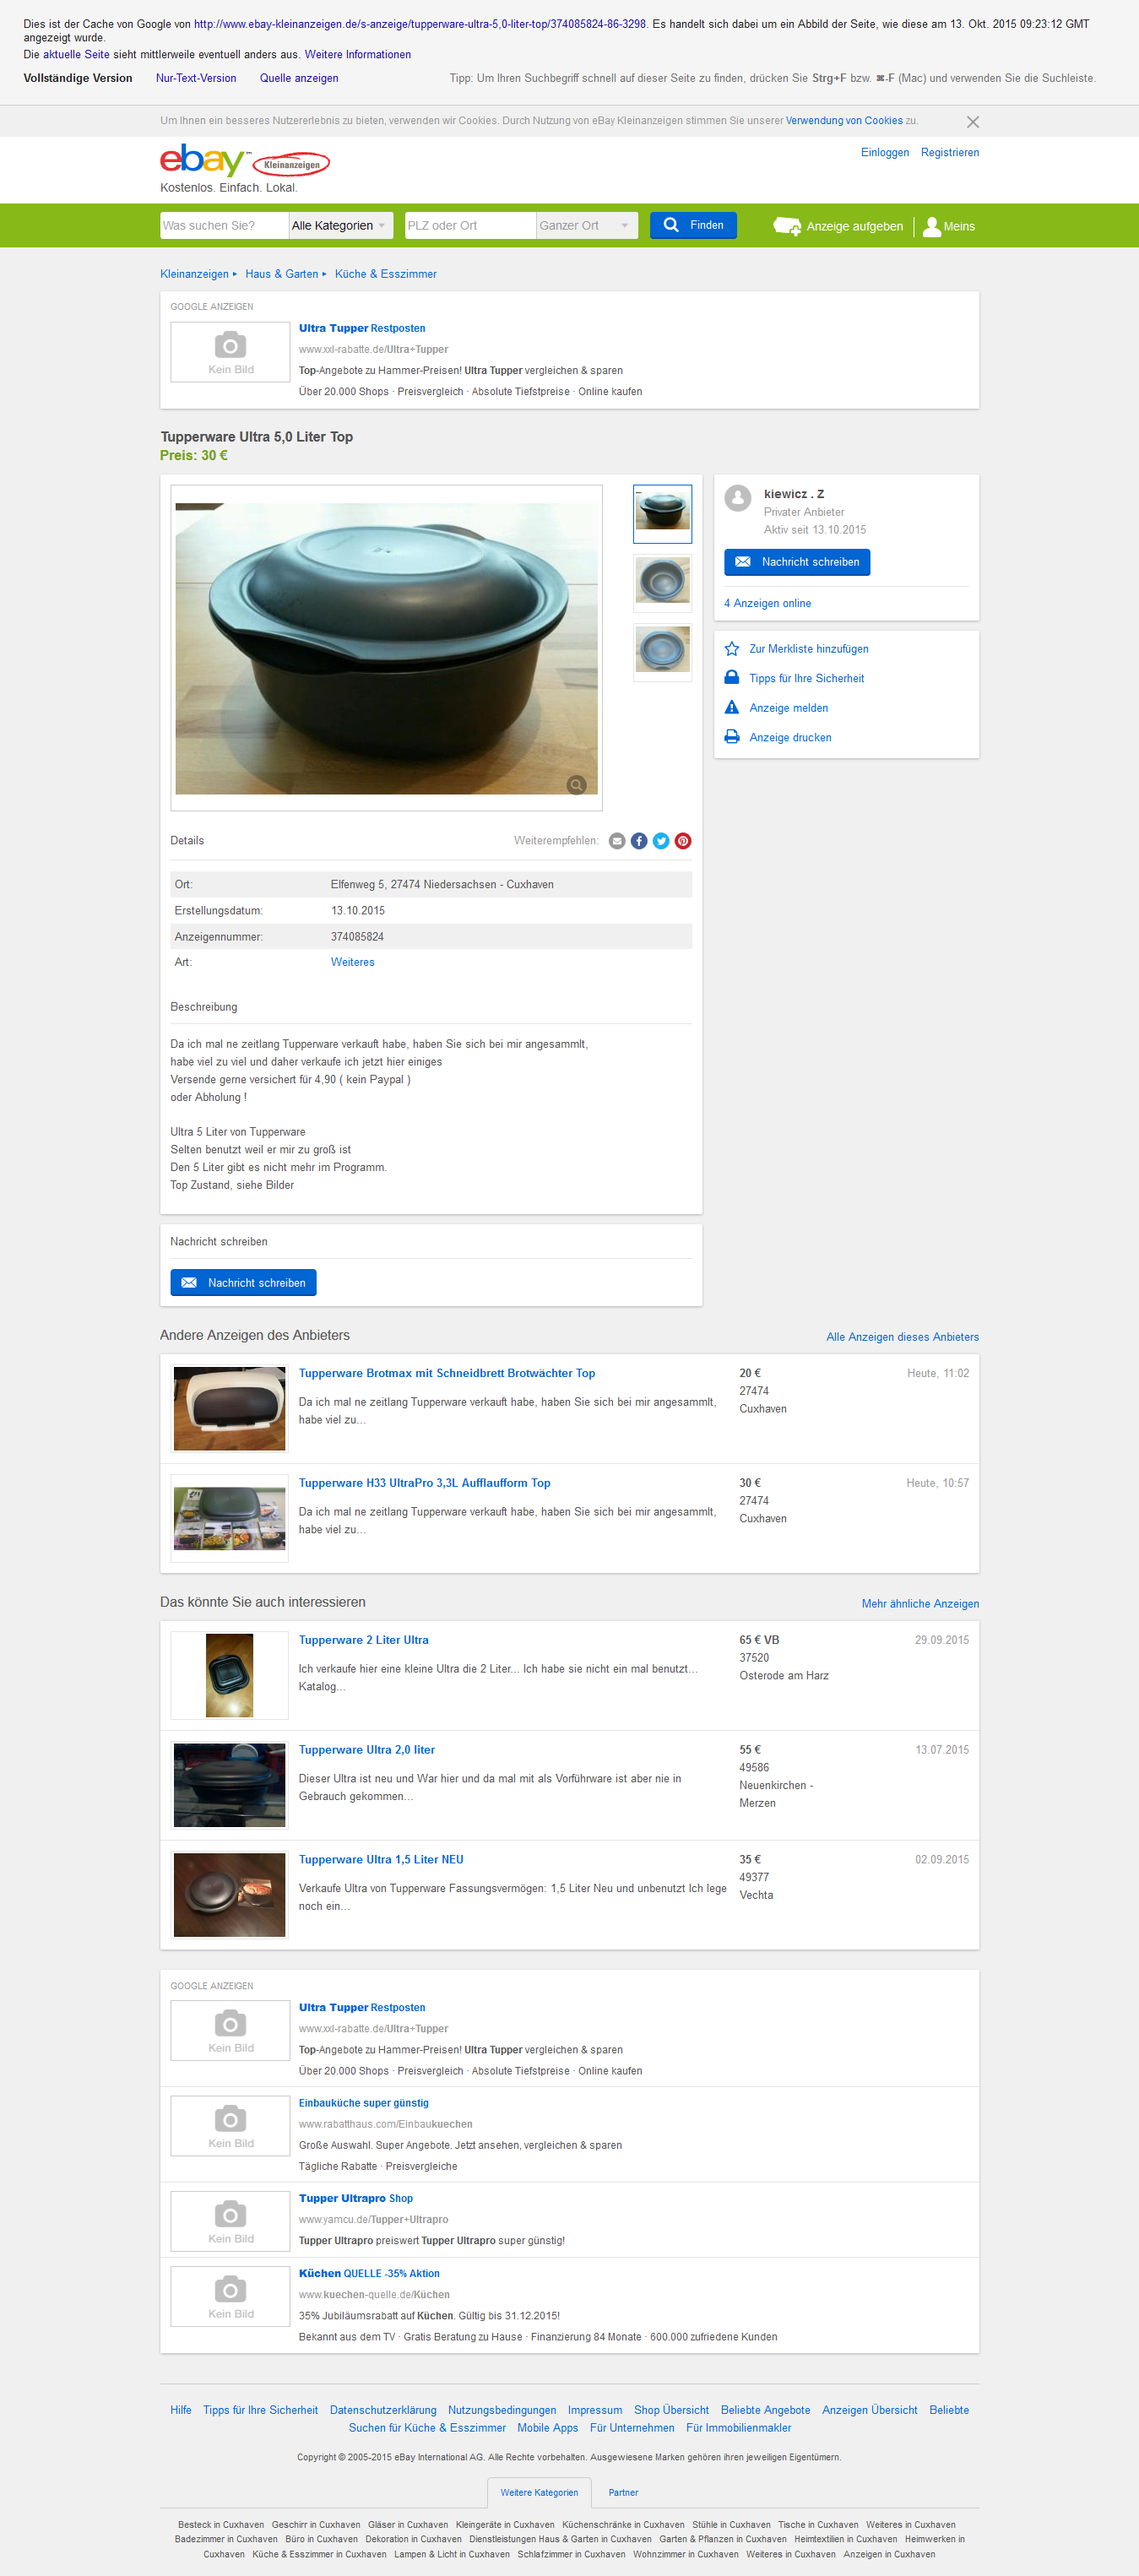Open Einbauküche super günstig ad

click(x=364, y=2104)
